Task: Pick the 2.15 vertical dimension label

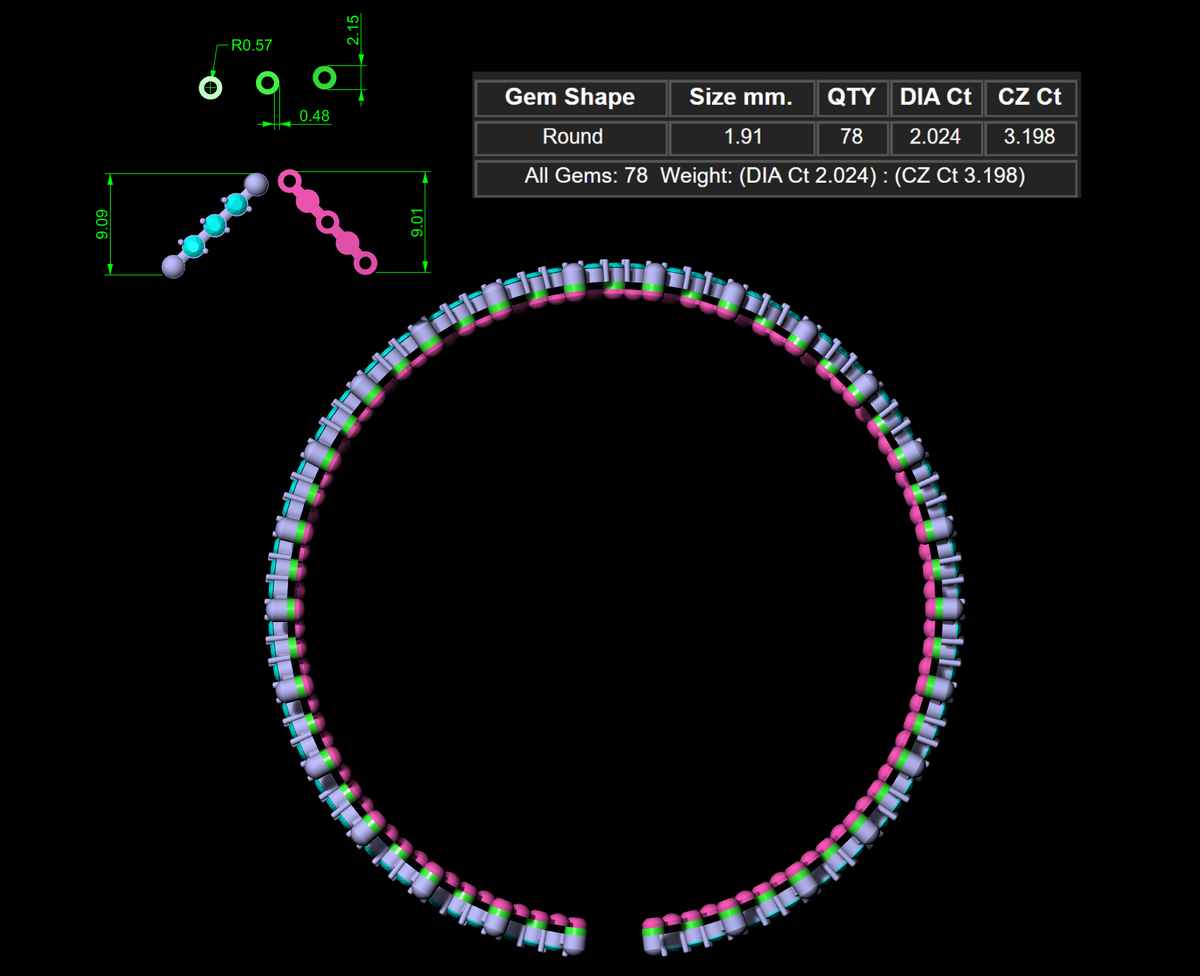Action: [354, 29]
